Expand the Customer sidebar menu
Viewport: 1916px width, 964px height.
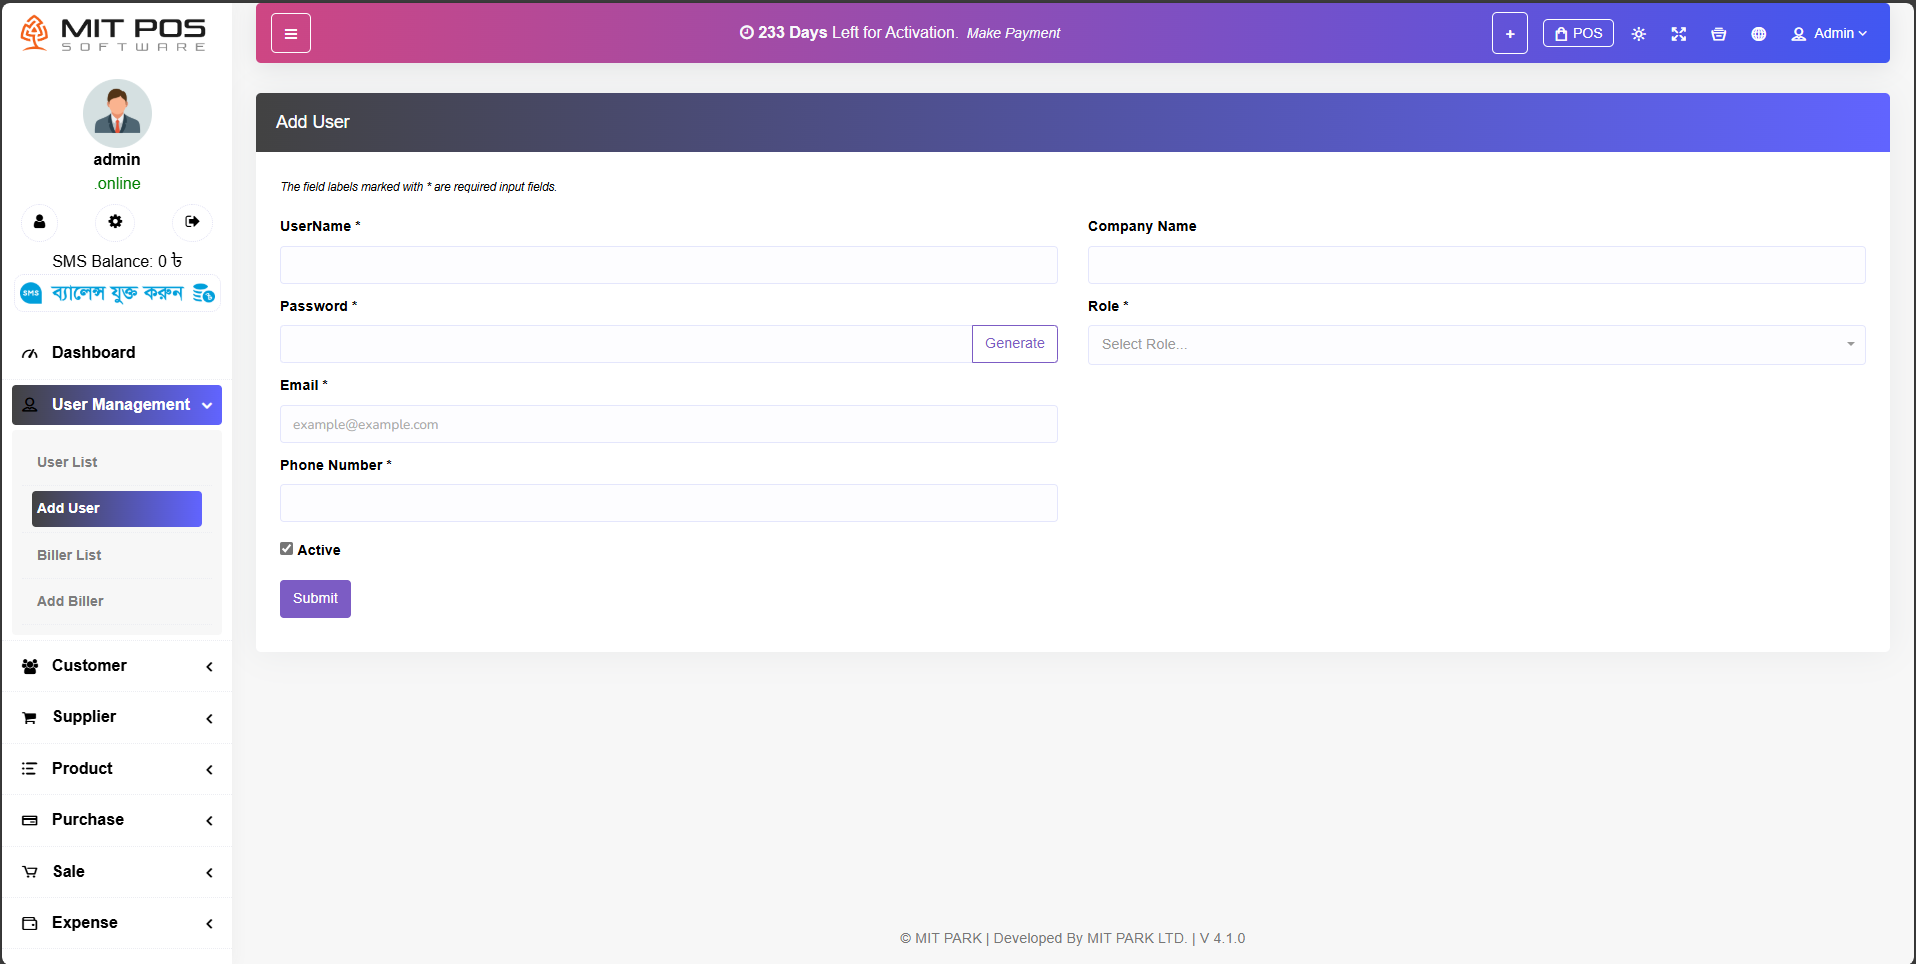click(x=117, y=666)
